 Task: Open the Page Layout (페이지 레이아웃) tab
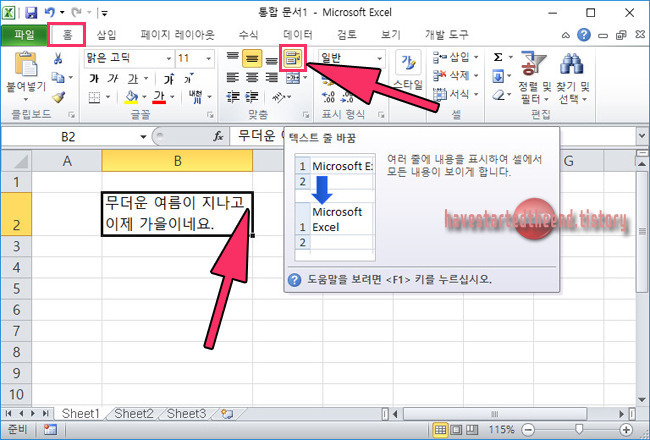[x=177, y=35]
